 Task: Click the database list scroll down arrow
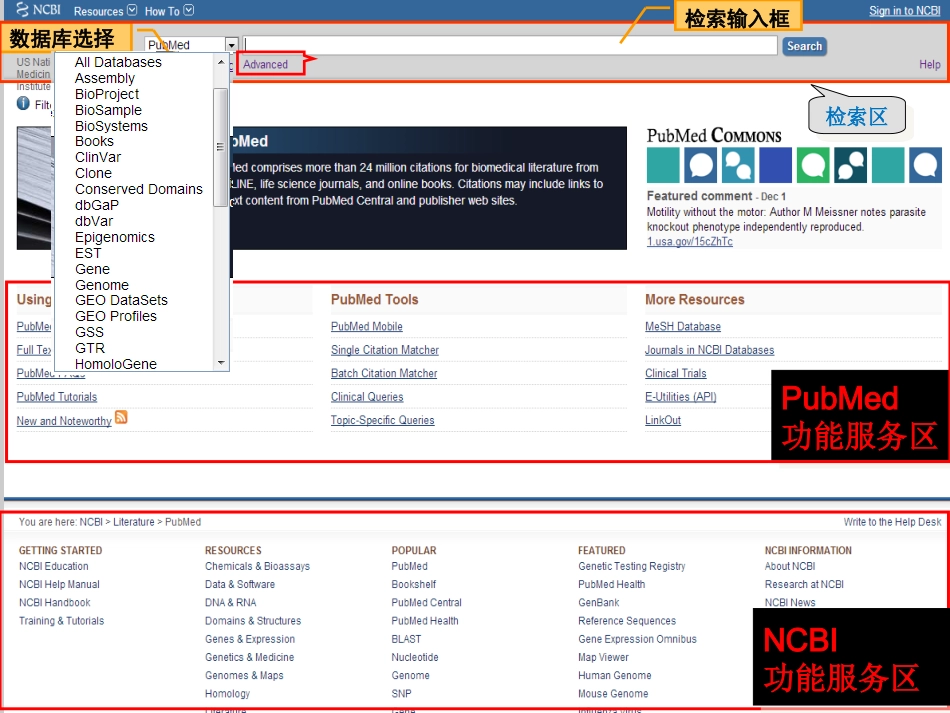[x=221, y=363]
